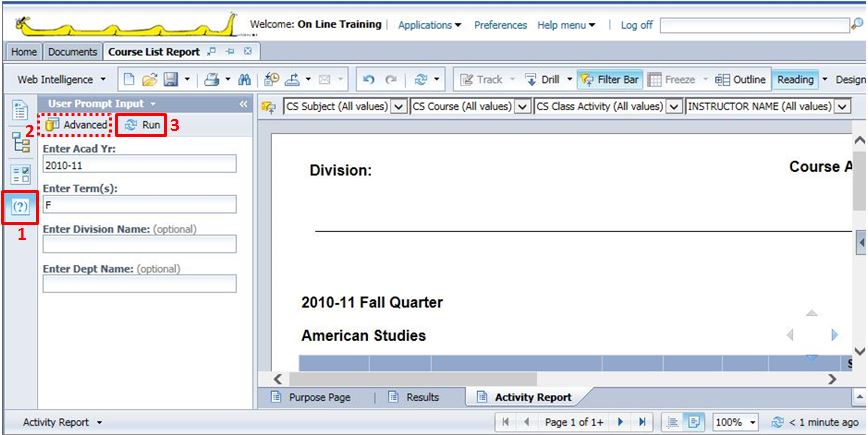This screenshot has width=868, height=435.
Task: Collapse the left panel chevrons
Action: (x=243, y=104)
